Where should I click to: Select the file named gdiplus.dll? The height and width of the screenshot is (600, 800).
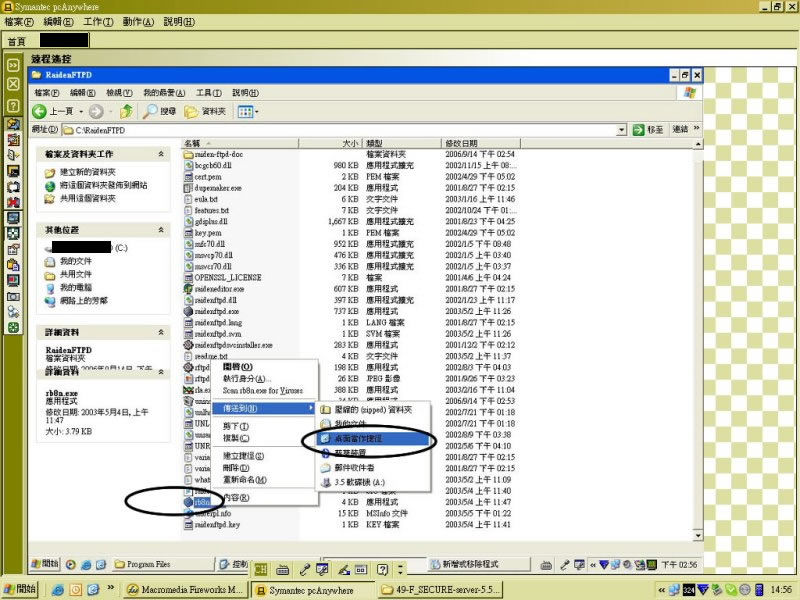211,221
